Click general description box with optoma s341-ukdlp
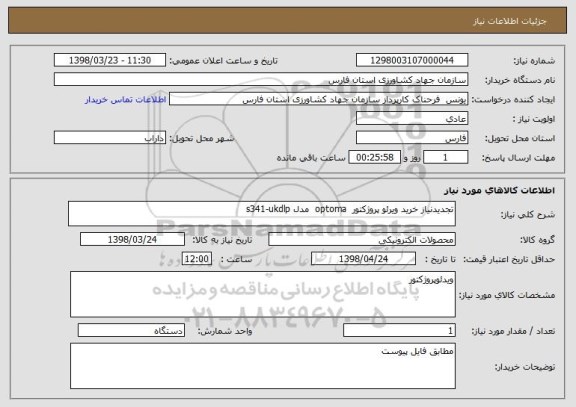This screenshot has height=407, width=576. (262, 213)
